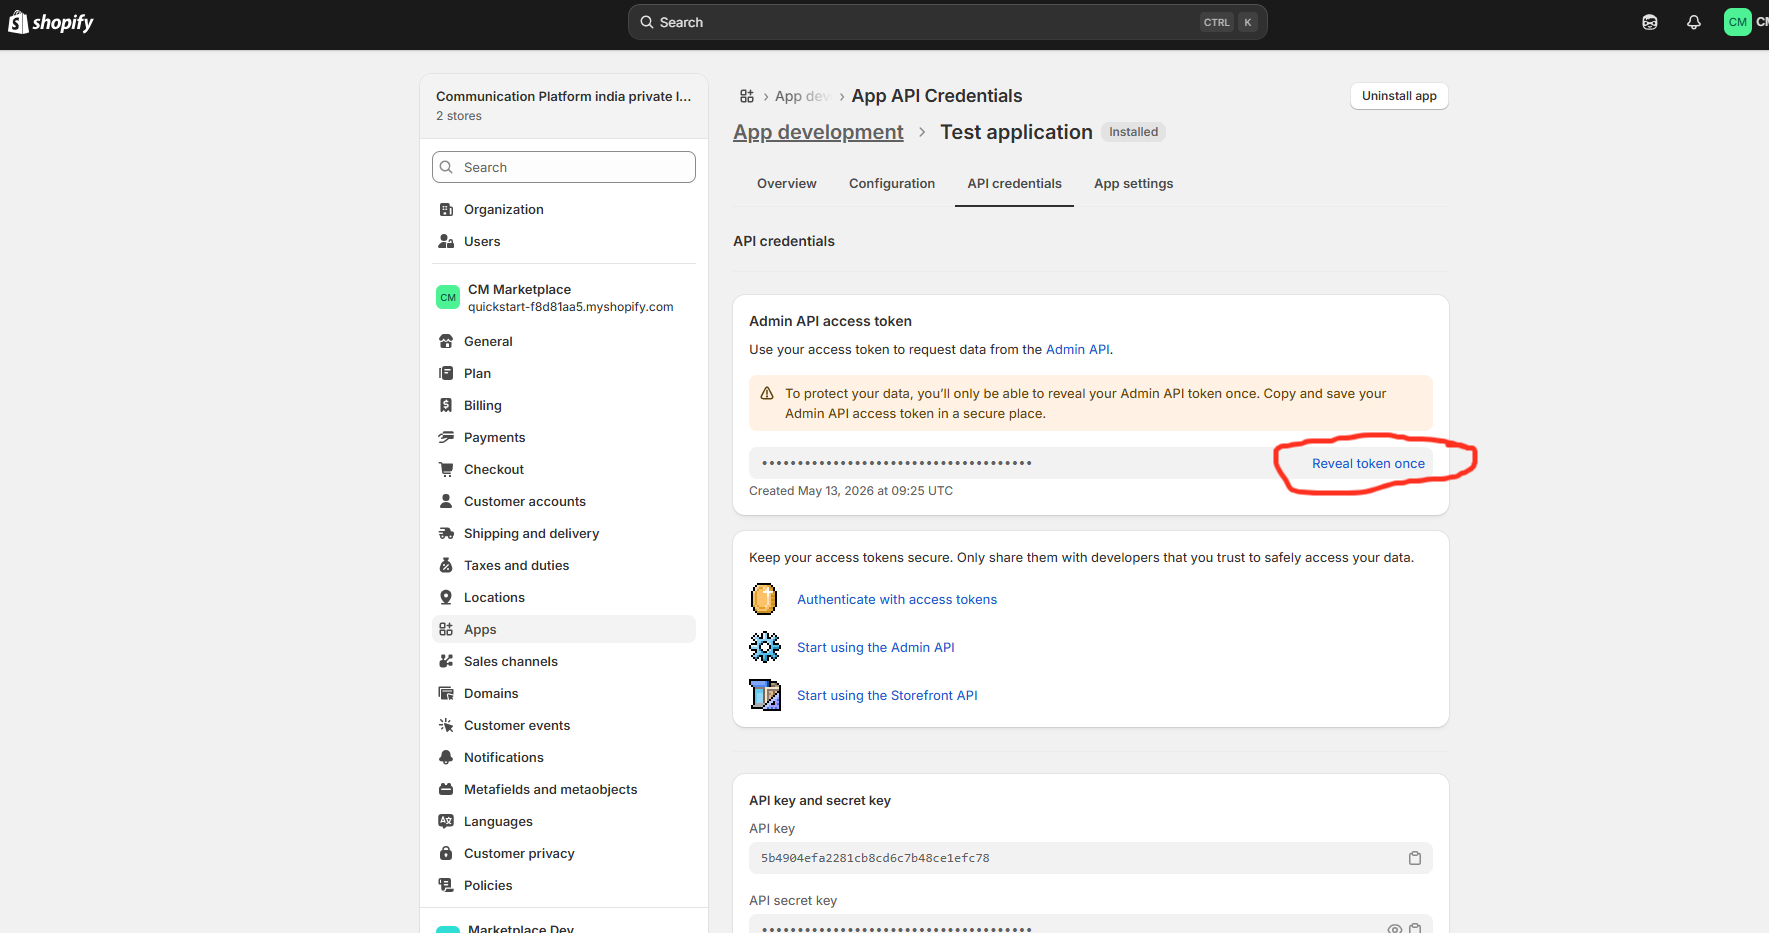Image resolution: width=1769 pixels, height=933 pixels.
Task: Open Checkout settings
Action: click(564, 469)
